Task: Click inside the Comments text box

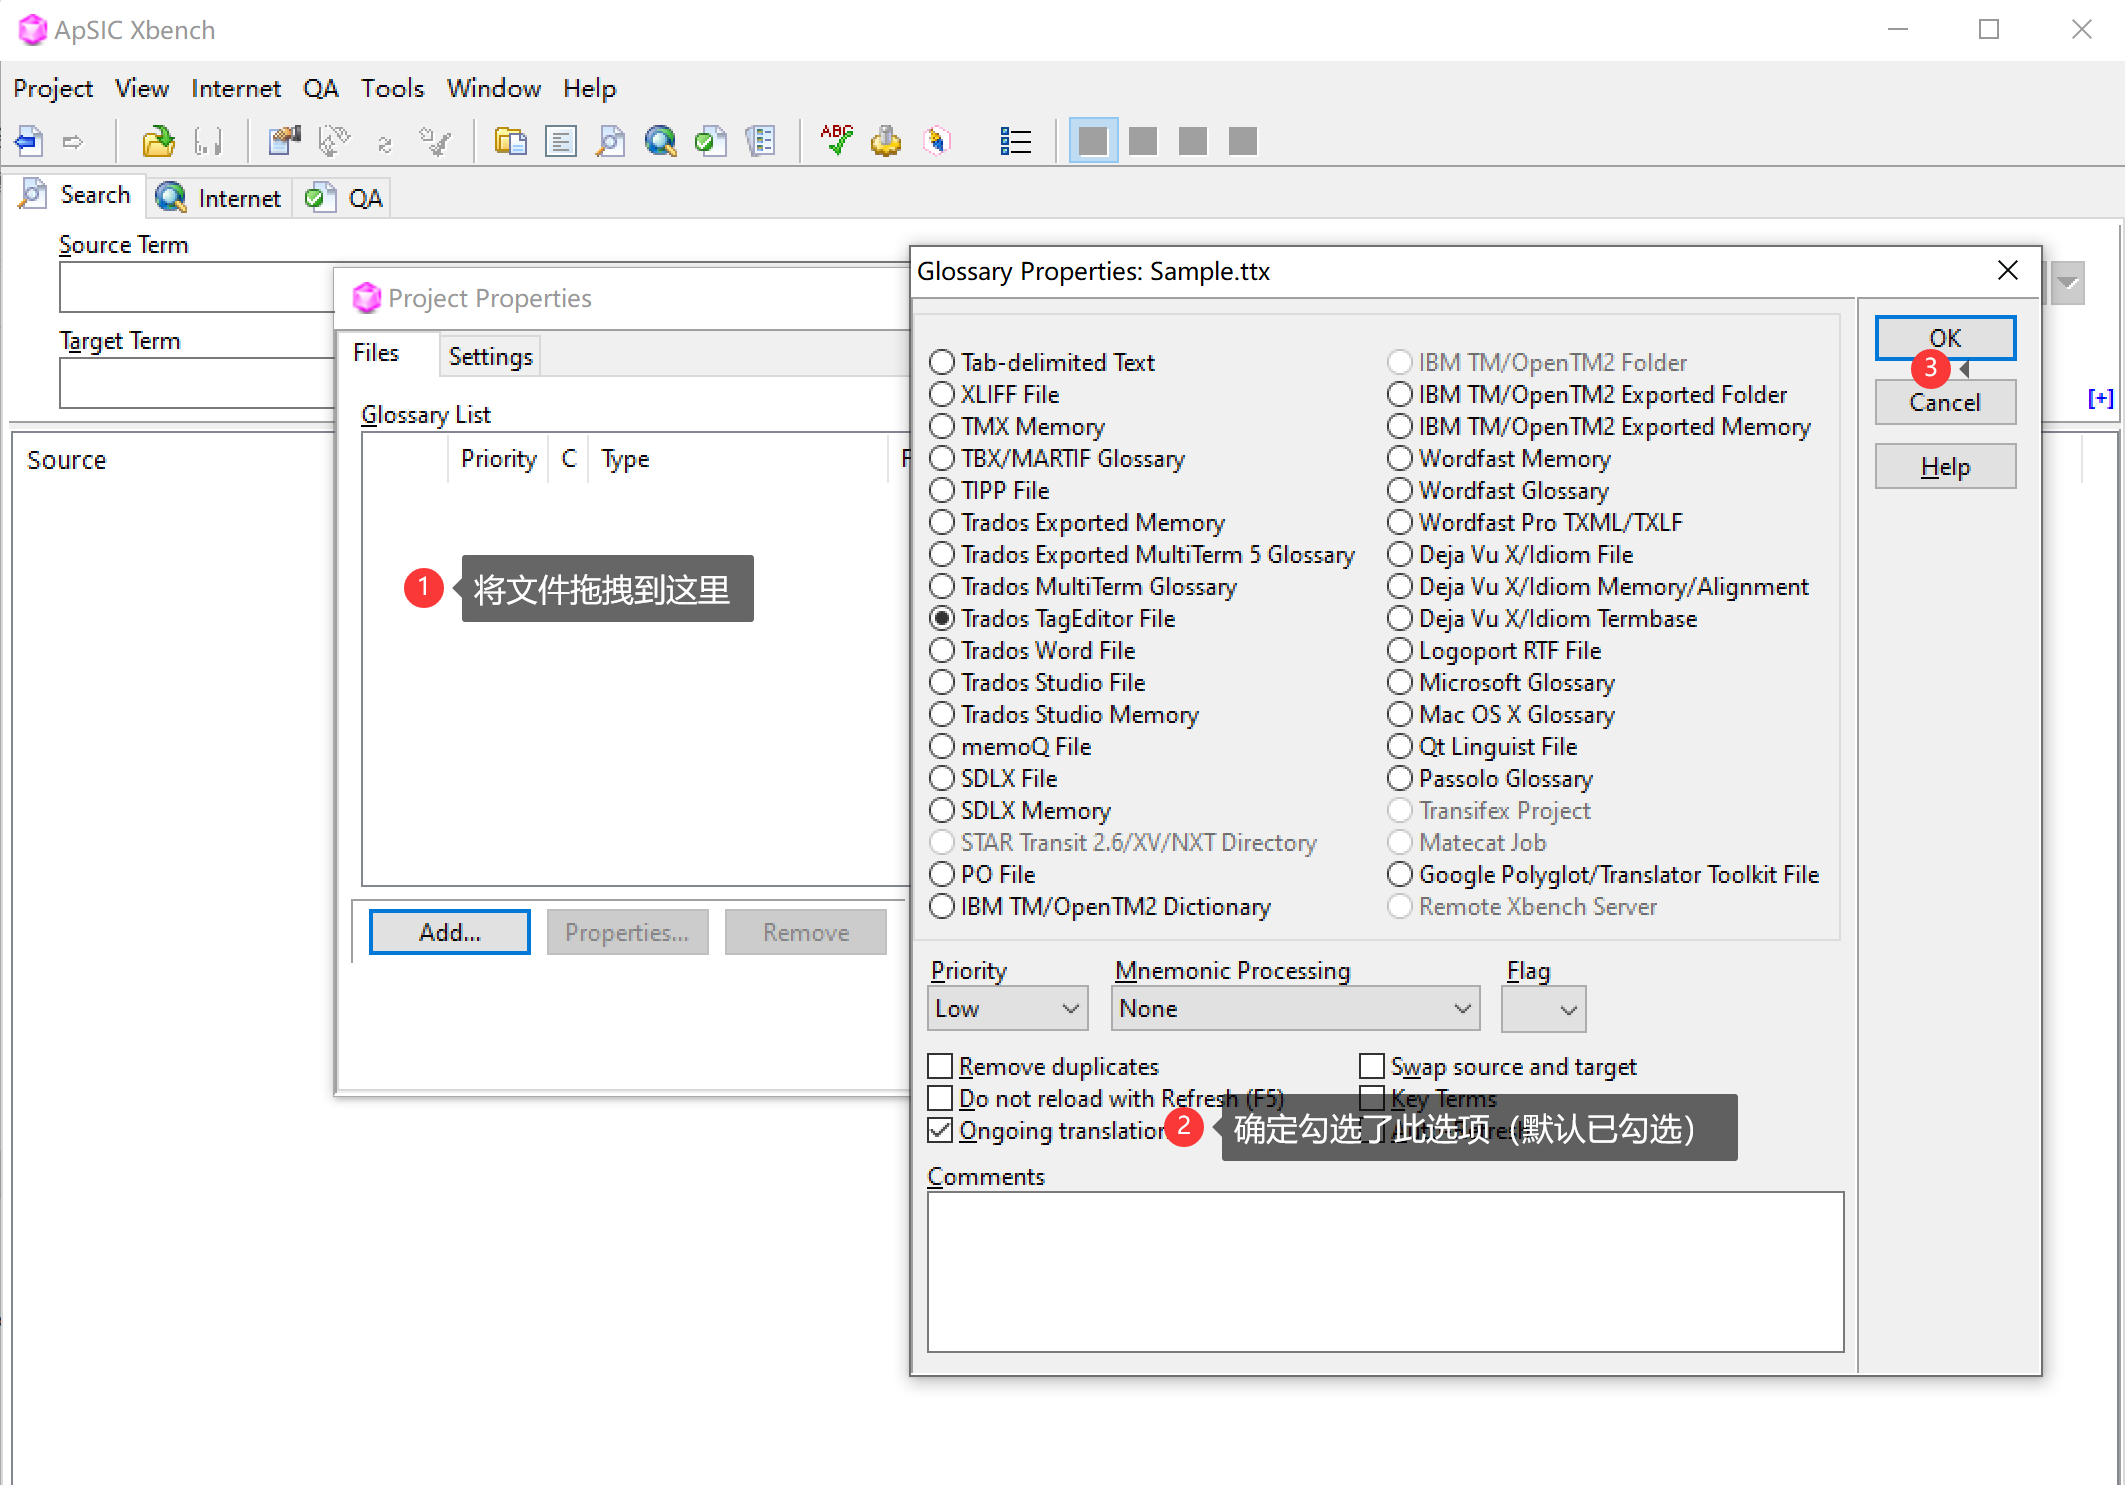Action: tap(1385, 1270)
